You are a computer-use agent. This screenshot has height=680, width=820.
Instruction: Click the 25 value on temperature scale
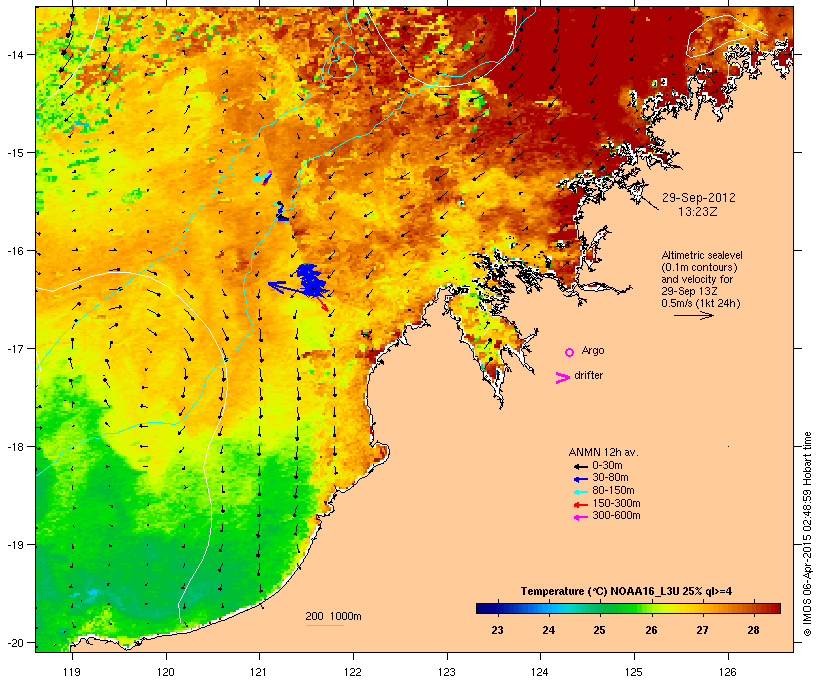[x=599, y=630]
